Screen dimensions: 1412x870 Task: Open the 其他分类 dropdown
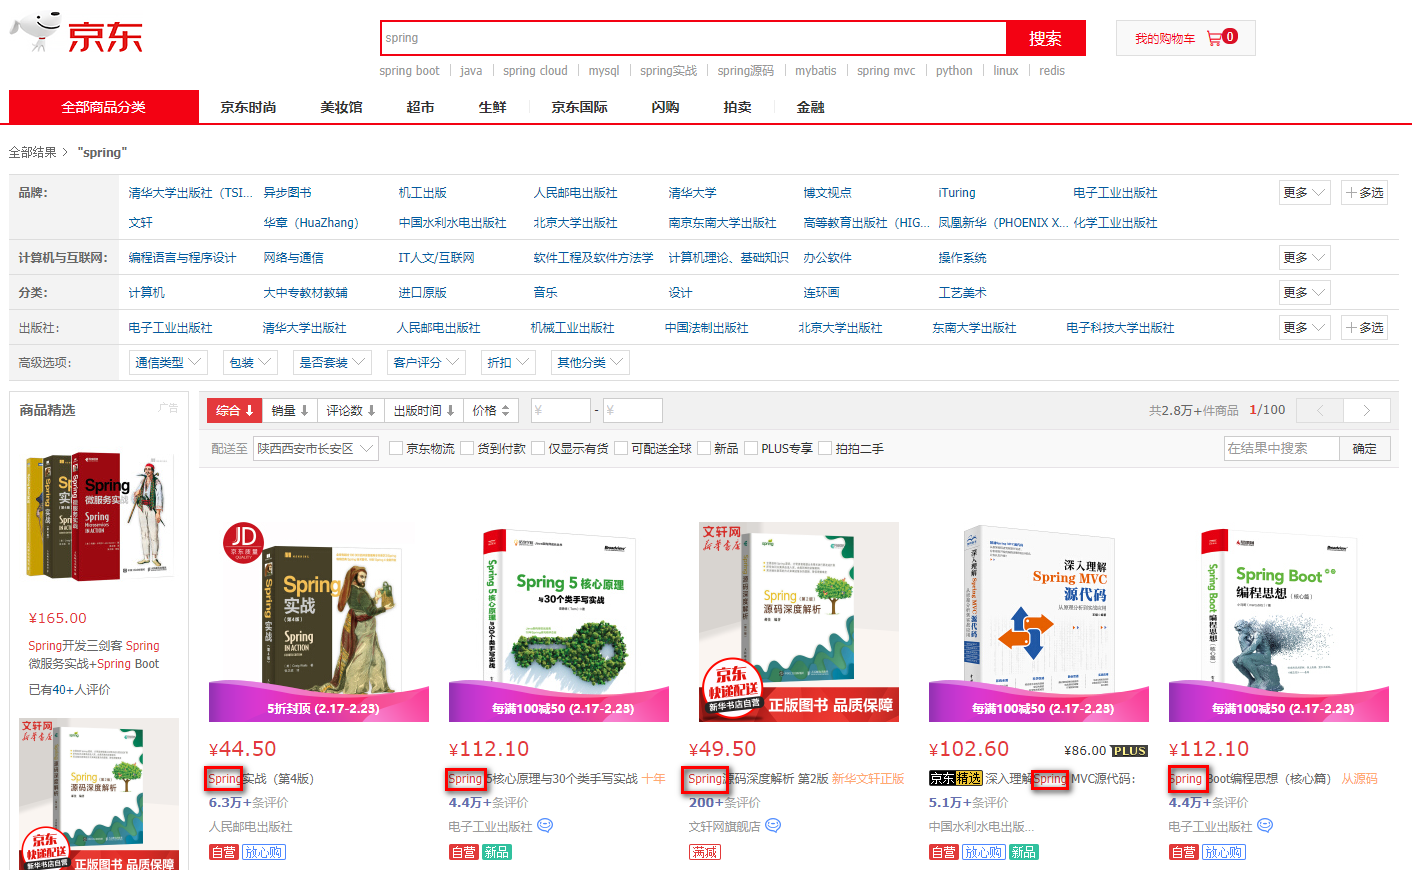[x=590, y=362]
